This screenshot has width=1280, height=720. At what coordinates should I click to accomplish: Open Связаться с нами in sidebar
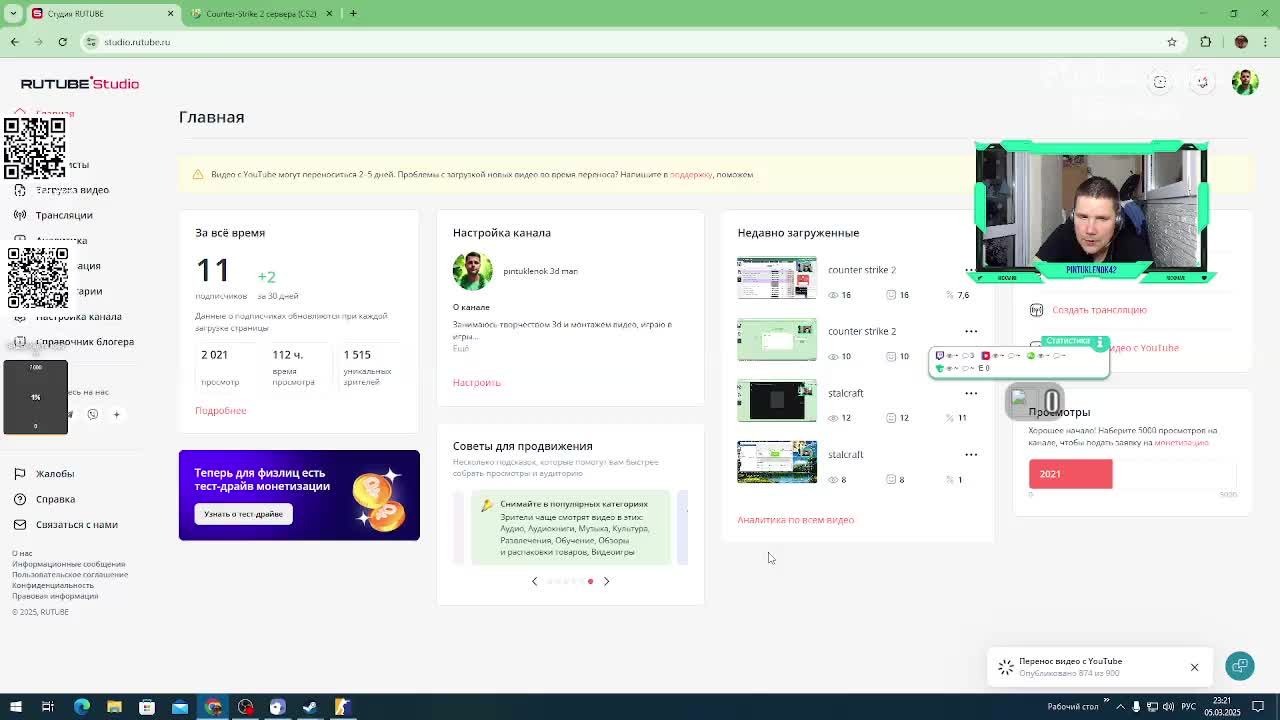pyautogui.click(x=77, y=525)
